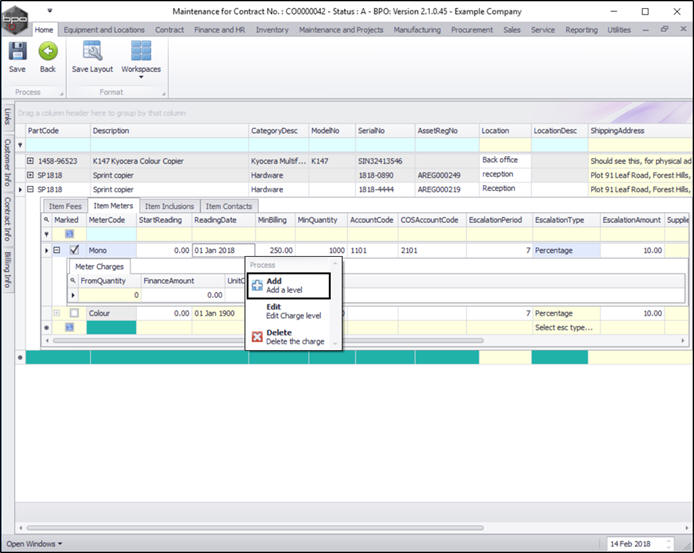Switch to the Item Inclusions tab
Image resolution: width=694 pixels, height=553 pixels.
coord(170,206)
